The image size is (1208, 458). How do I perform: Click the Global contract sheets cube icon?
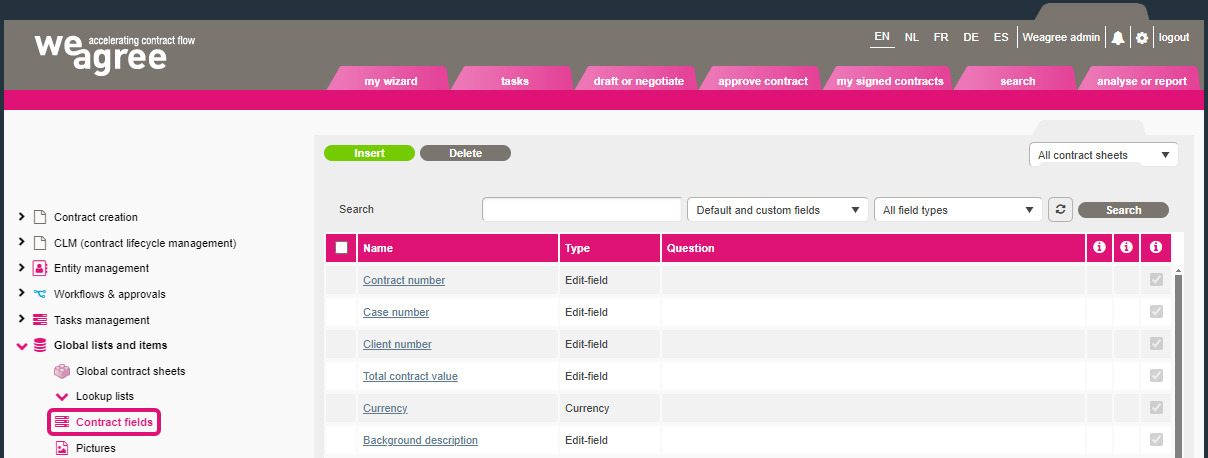point(62,371)
